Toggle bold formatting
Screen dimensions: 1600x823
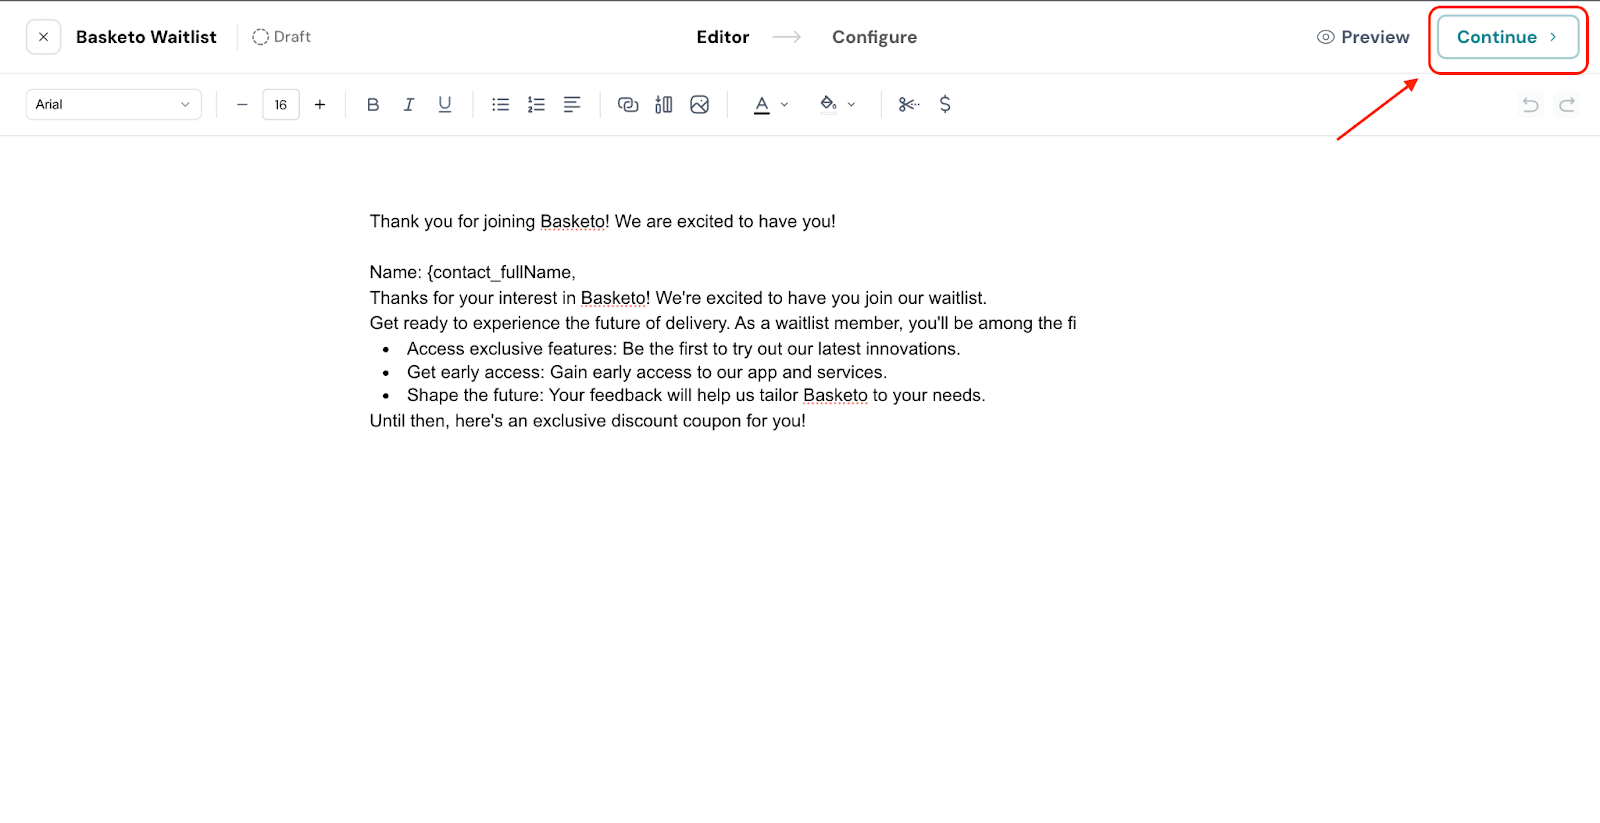click(373, 104)
